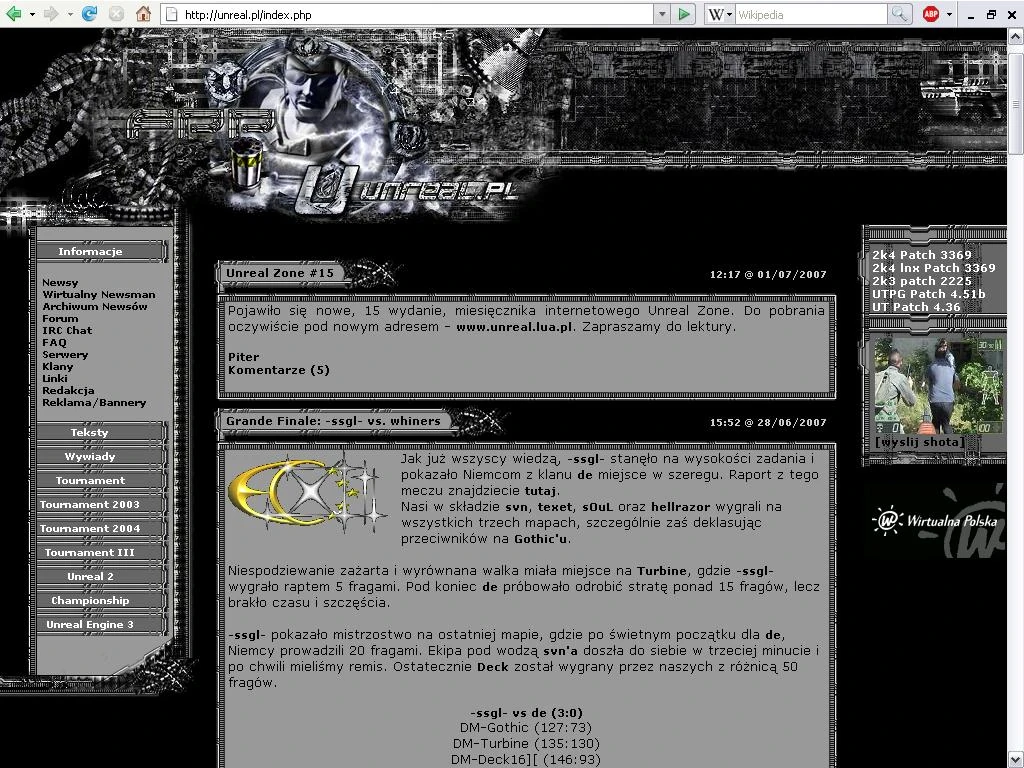Screen dimensions: 1024x768
Task: Open the forward history dropdown arrow
Action: click(70, 14)
